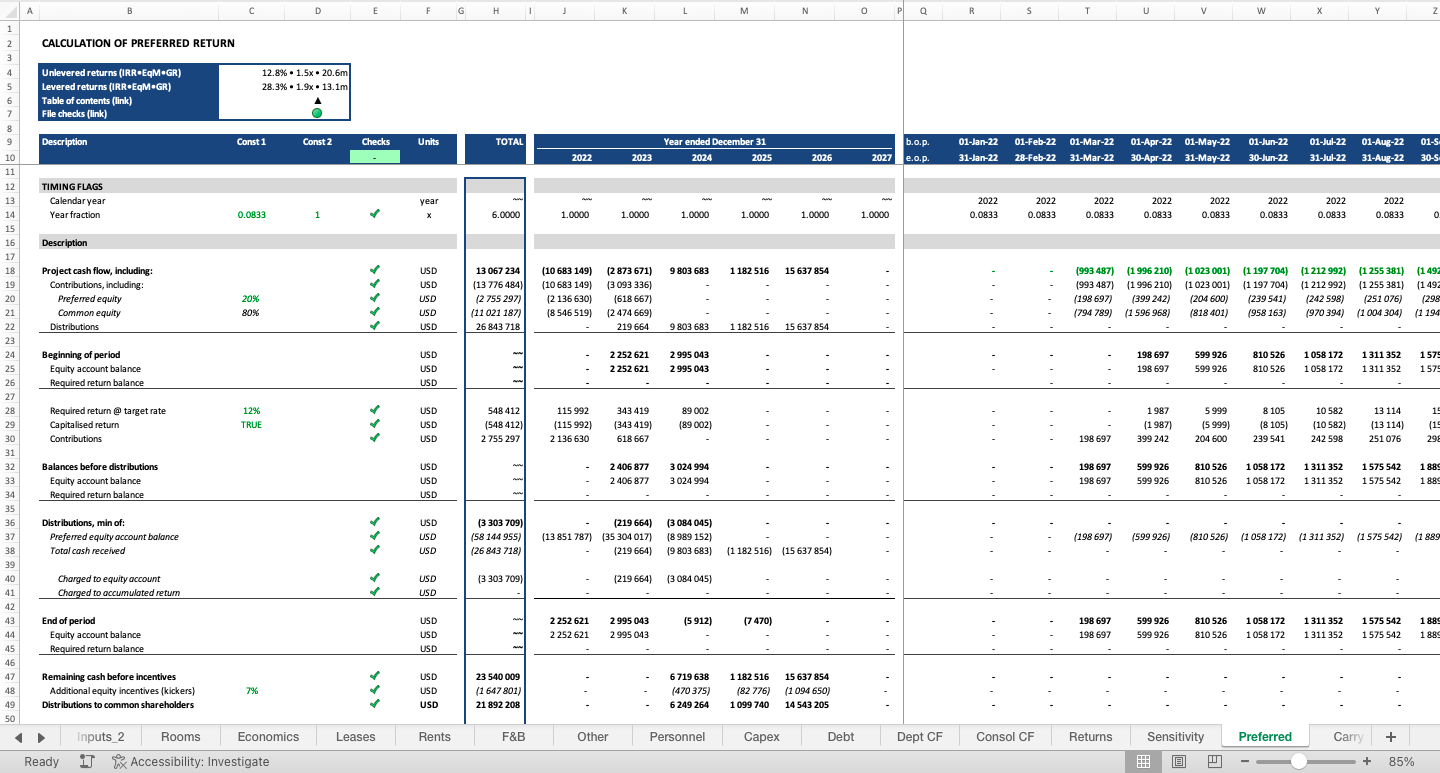Open the Sensitivity sheet tab
The width and height of the screenshot is (1440, 773).
(x=1176, y=737)
